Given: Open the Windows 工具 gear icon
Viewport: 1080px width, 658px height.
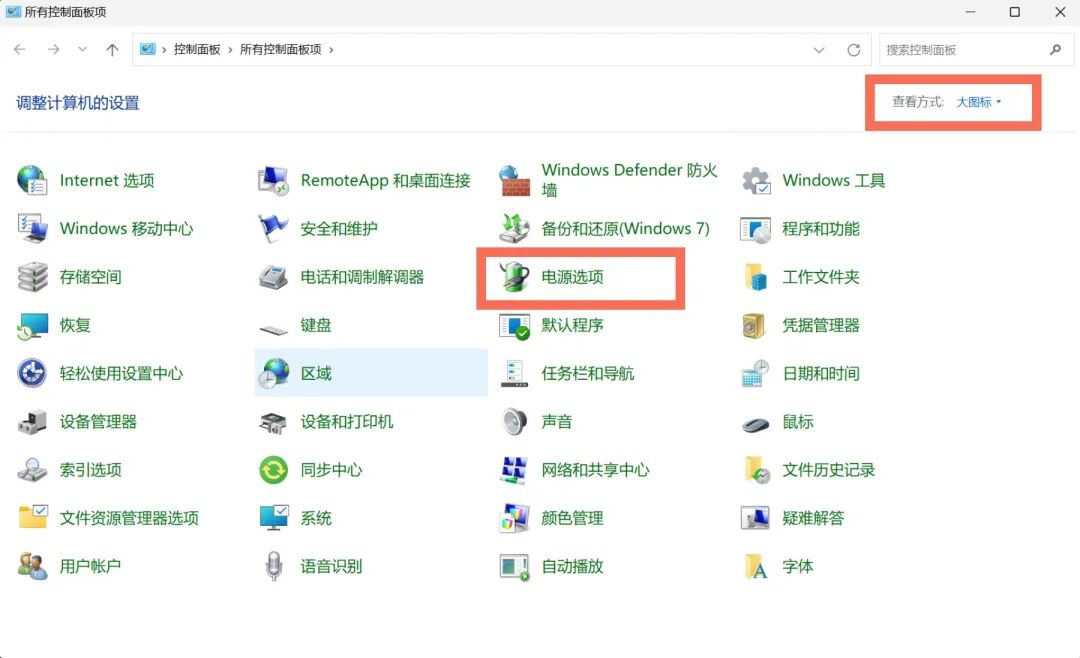Looking at the screenshot, I should [756, 181].
